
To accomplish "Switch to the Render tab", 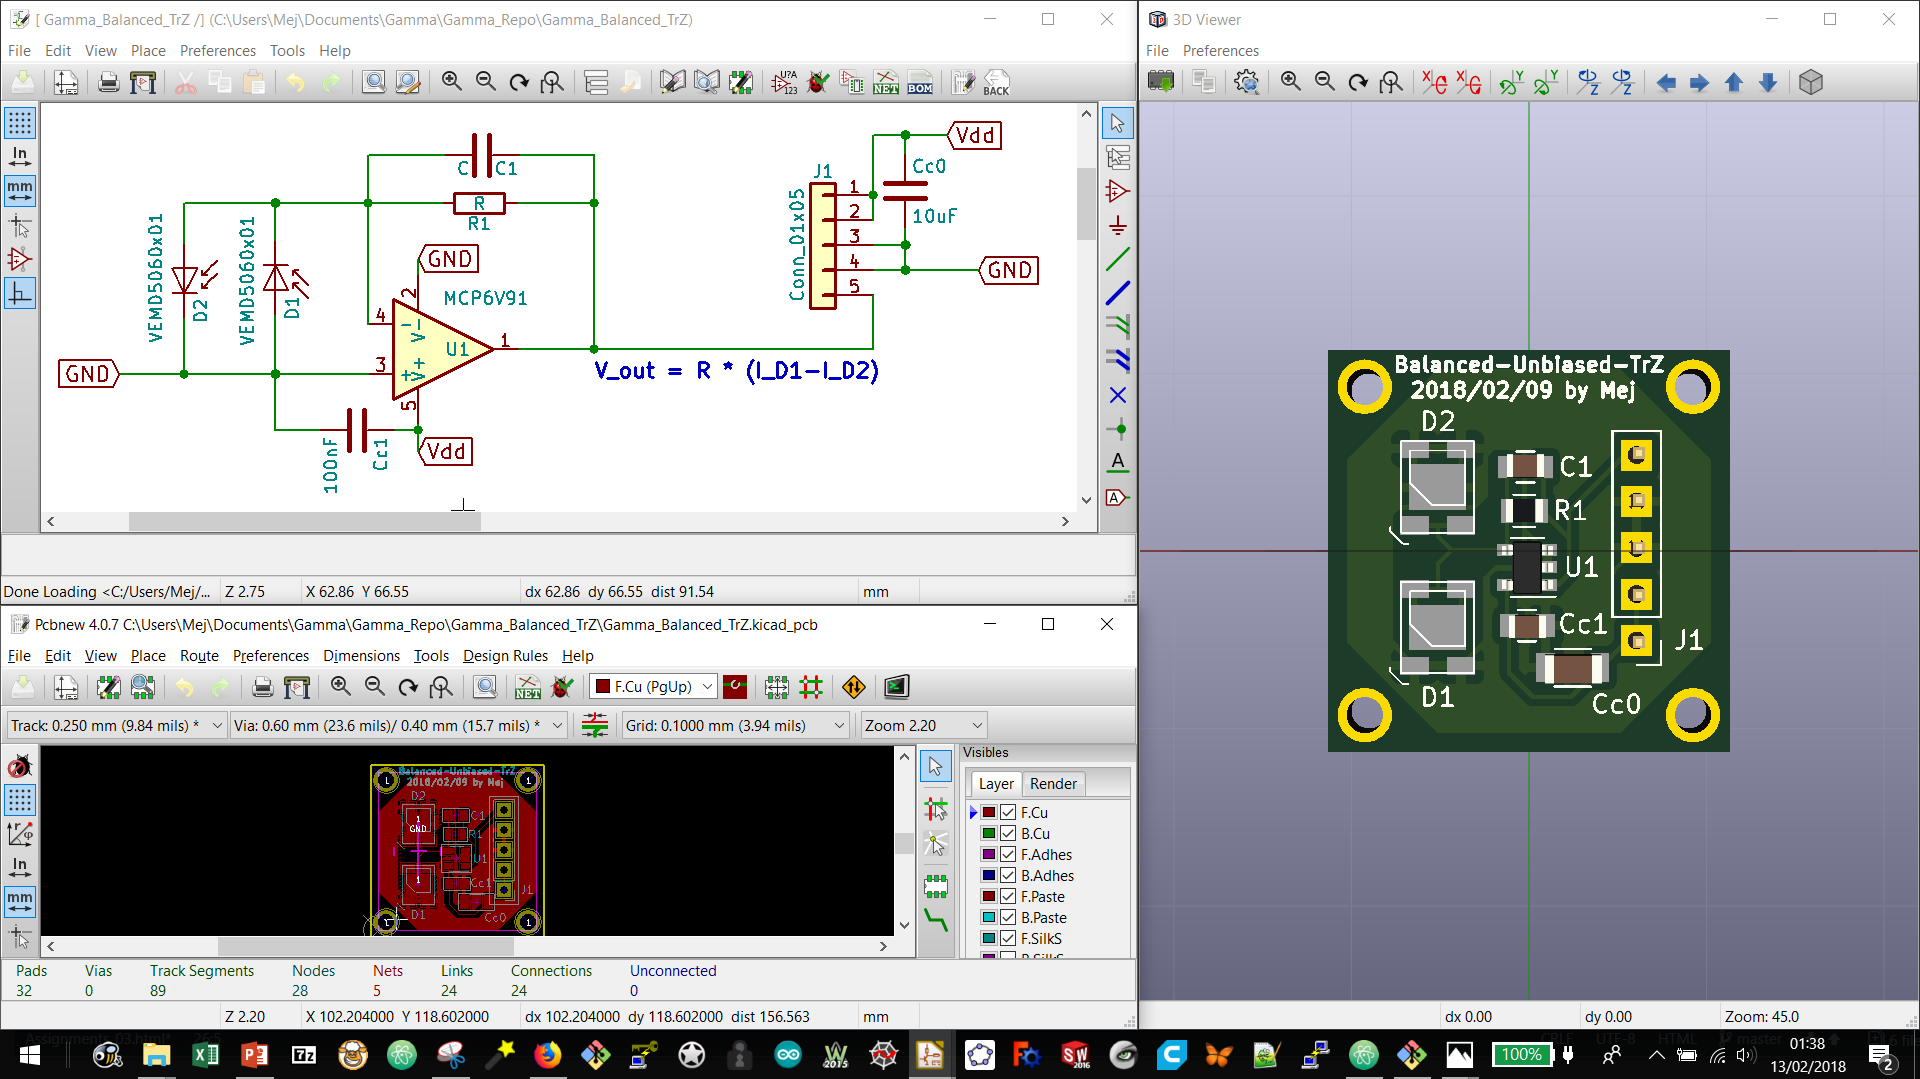I will point(1053,784).
